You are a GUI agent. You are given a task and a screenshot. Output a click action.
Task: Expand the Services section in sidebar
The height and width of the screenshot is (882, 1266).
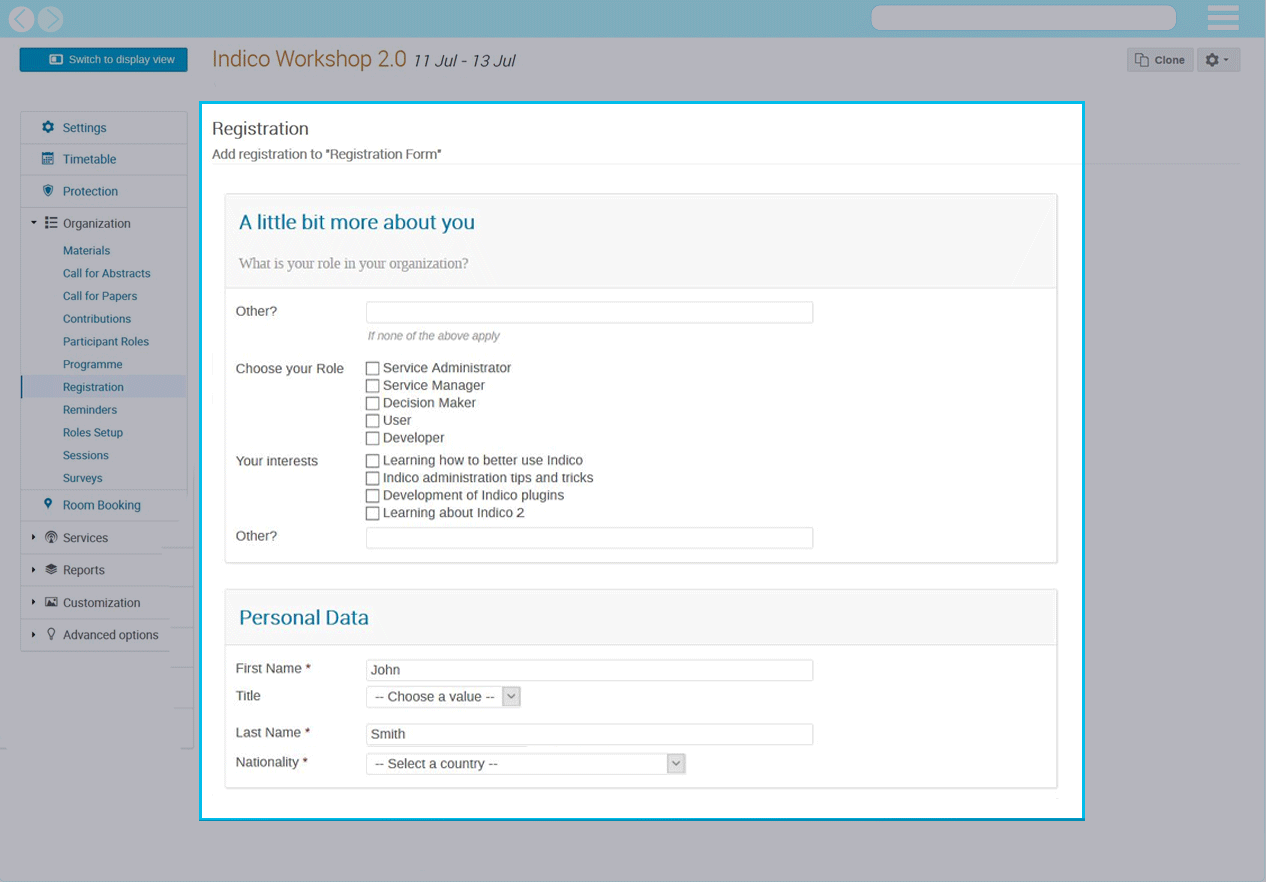[x=34, y=538]
